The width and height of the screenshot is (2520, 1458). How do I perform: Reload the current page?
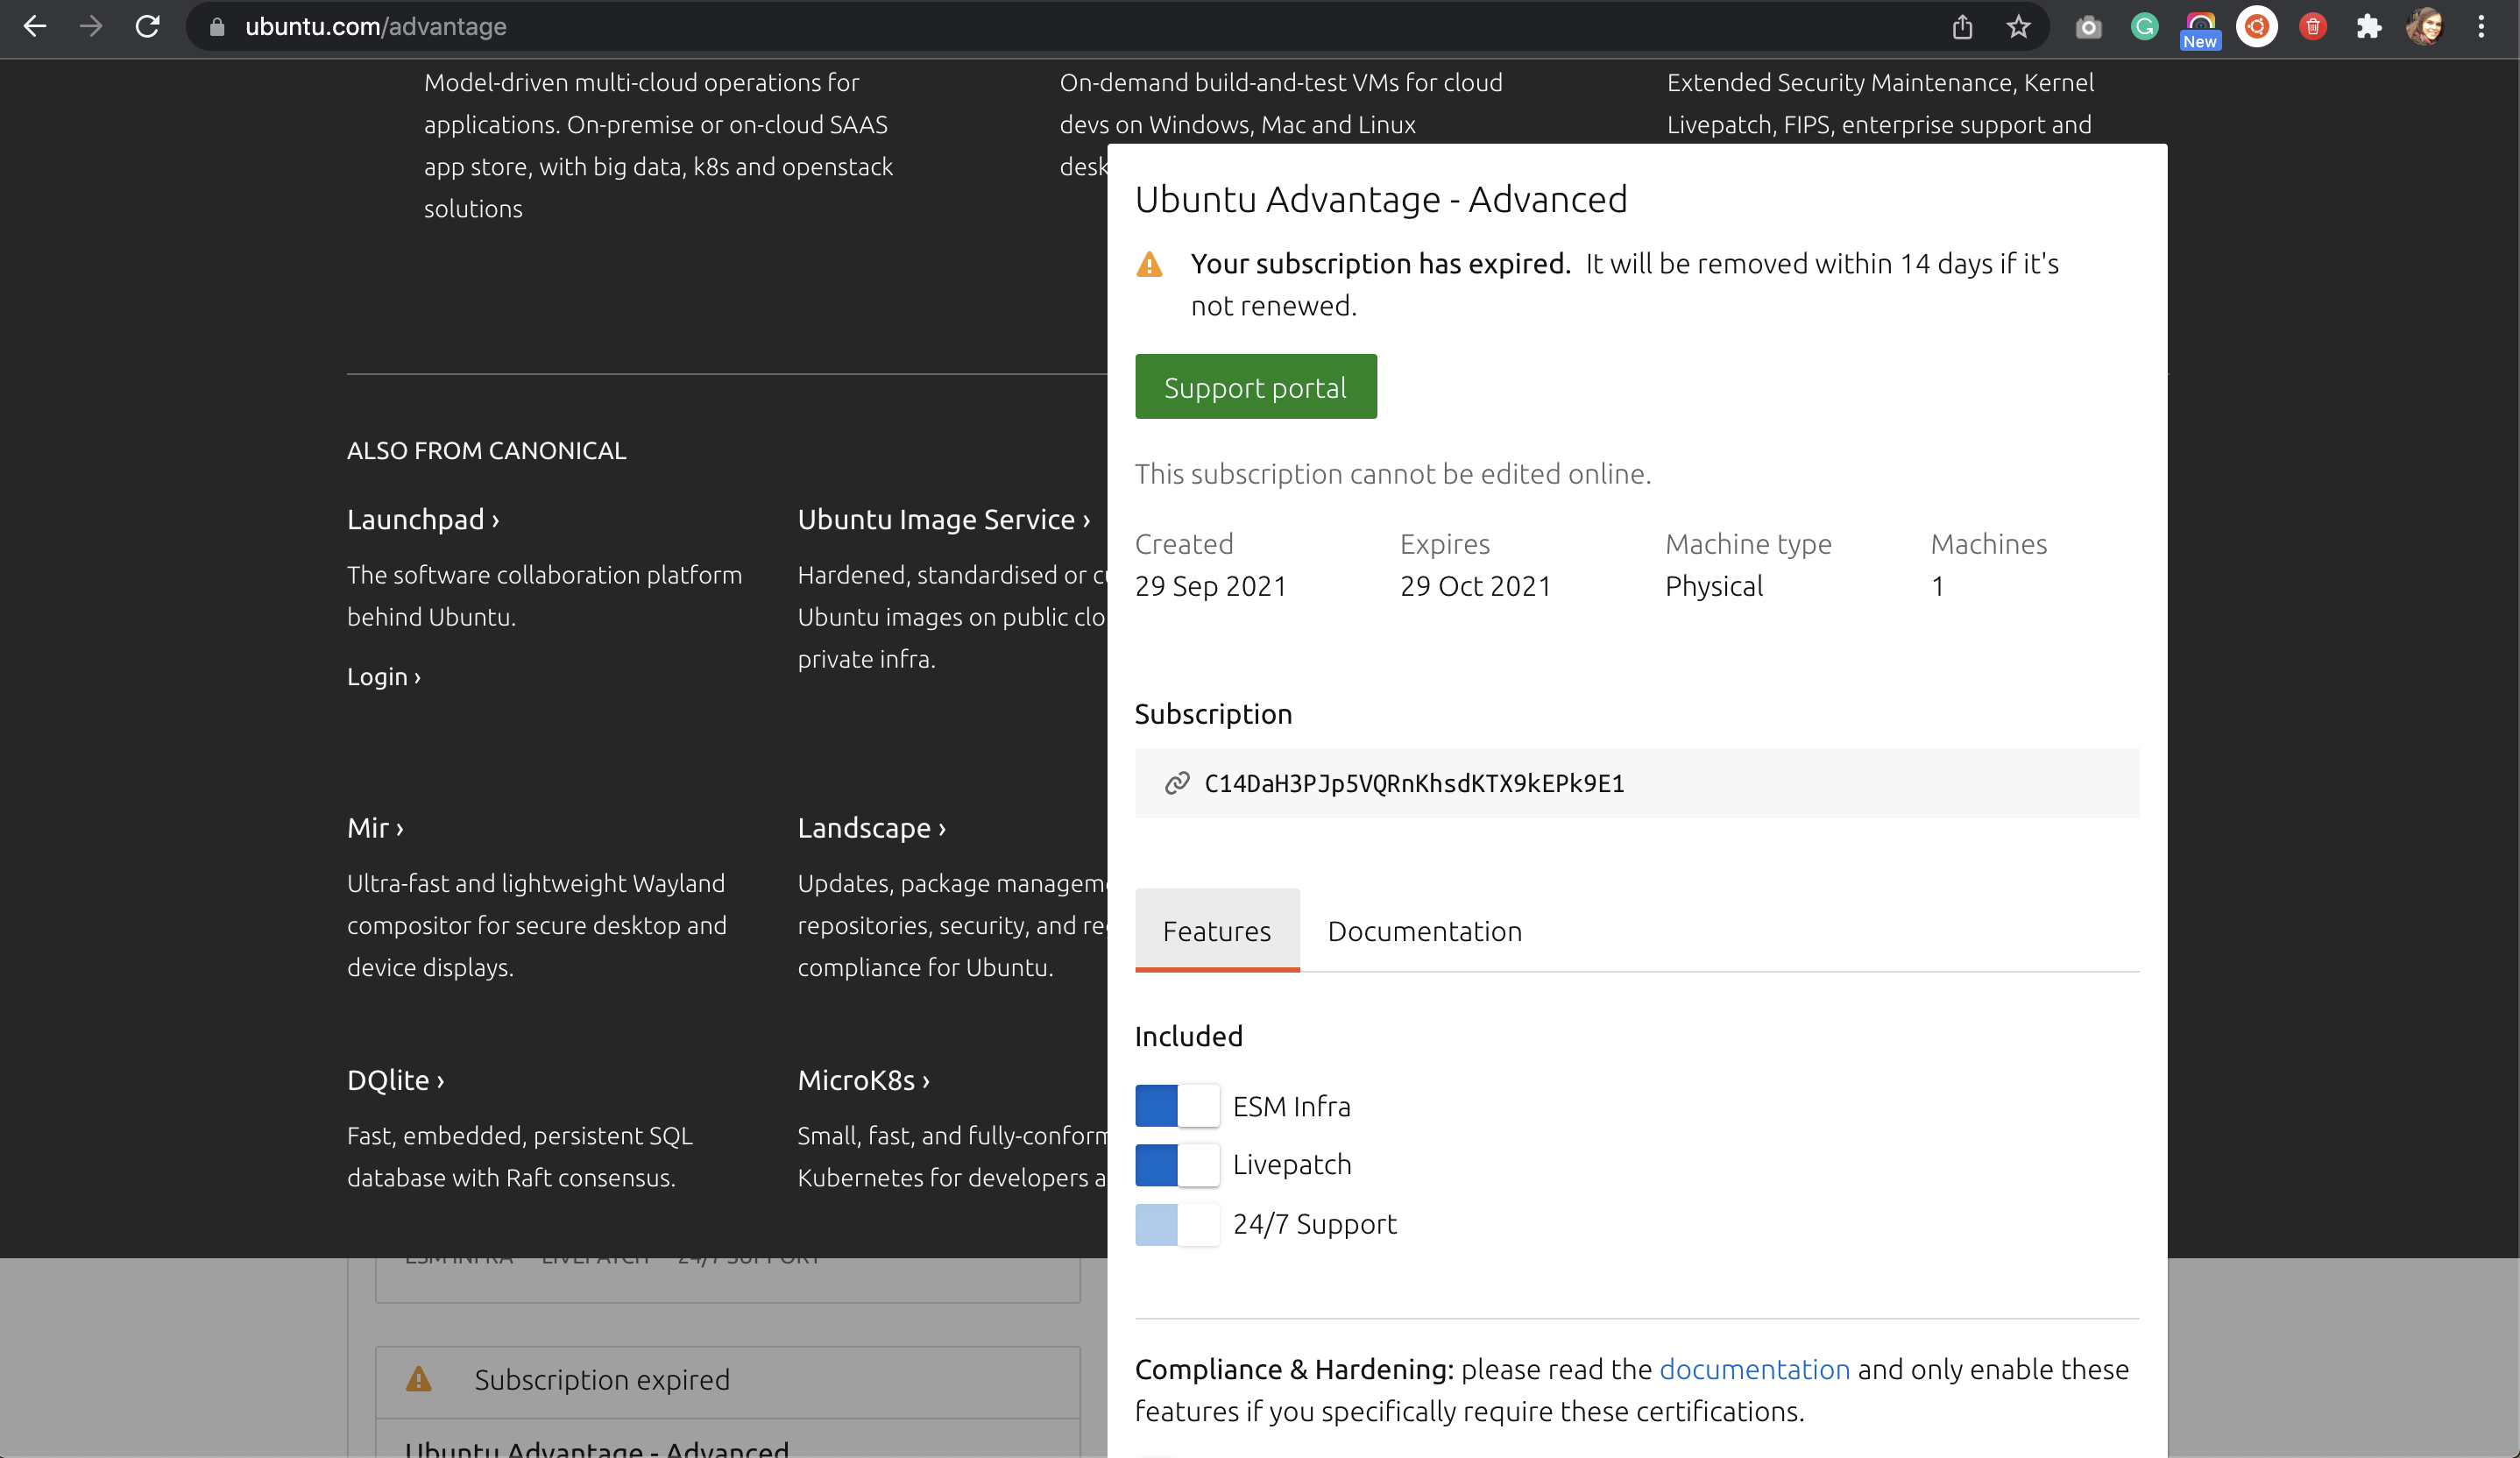point(148,27)
